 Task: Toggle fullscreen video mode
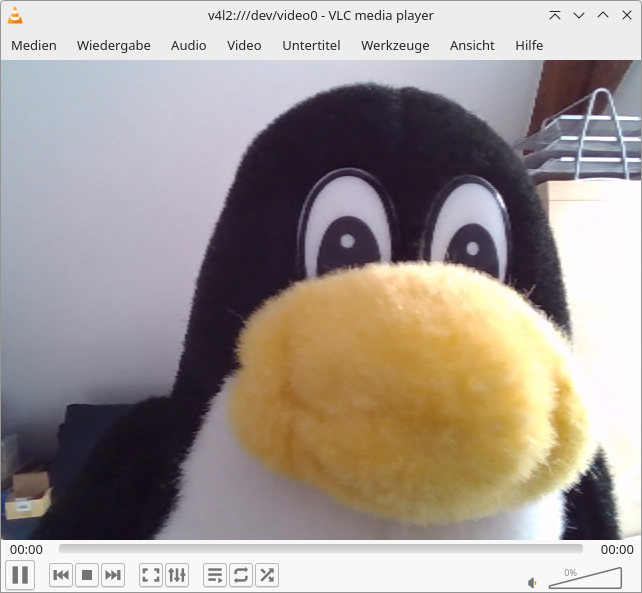[151, 575]
